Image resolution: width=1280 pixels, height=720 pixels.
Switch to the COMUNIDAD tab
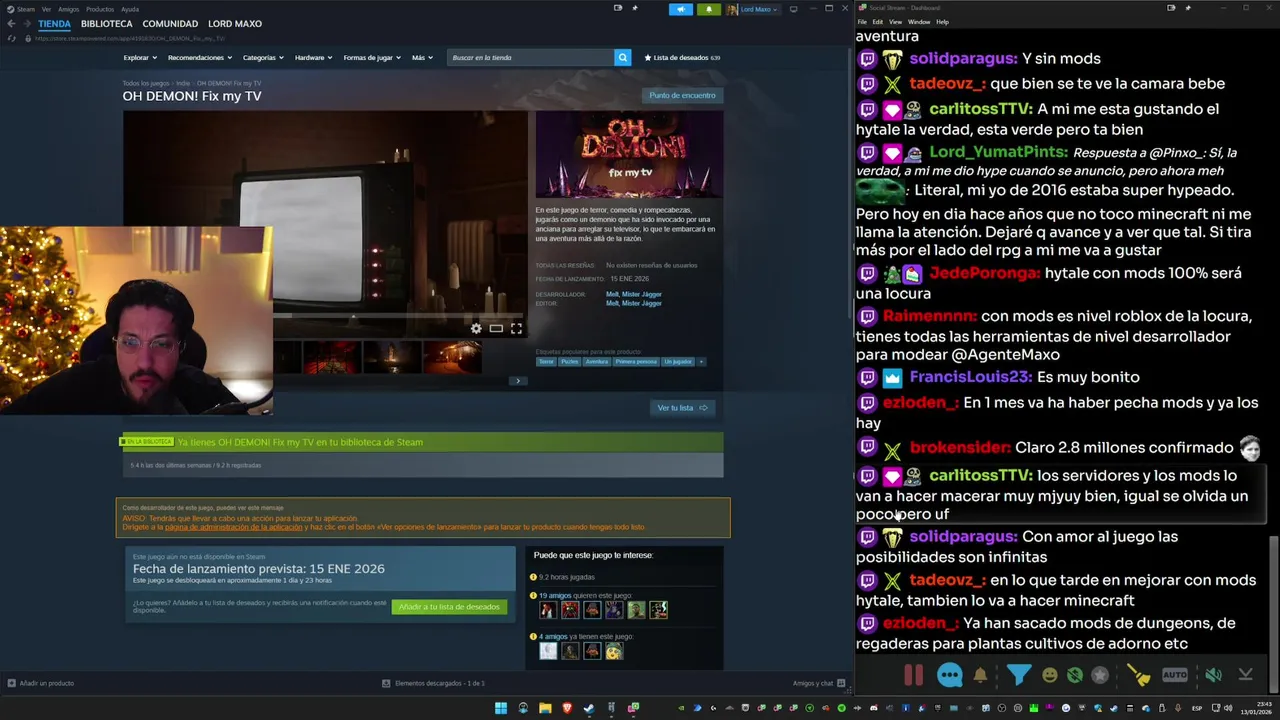click(170, 23)
